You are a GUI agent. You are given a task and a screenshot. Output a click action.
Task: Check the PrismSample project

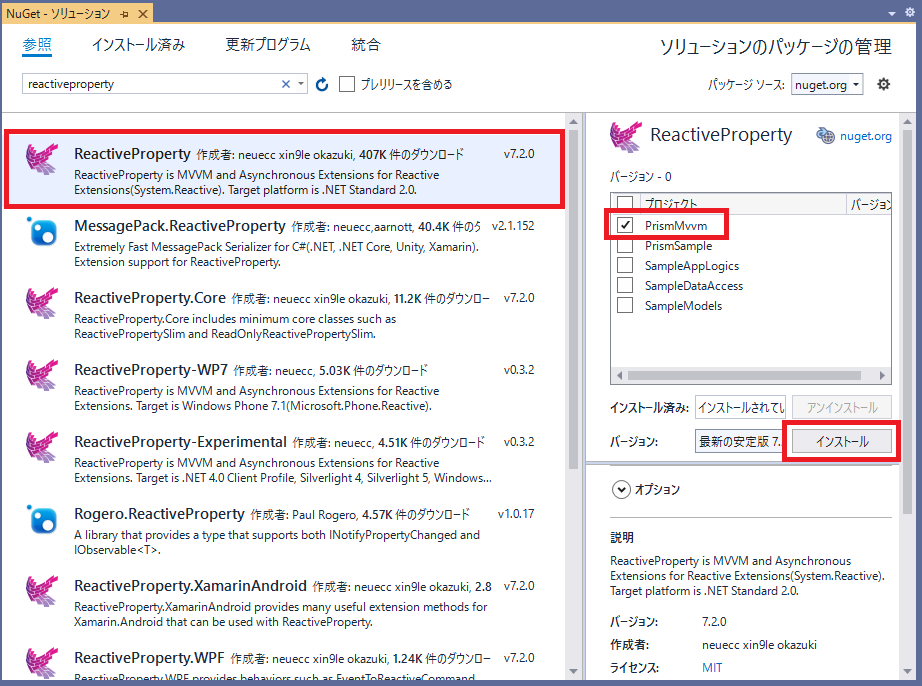coord(625,245)
